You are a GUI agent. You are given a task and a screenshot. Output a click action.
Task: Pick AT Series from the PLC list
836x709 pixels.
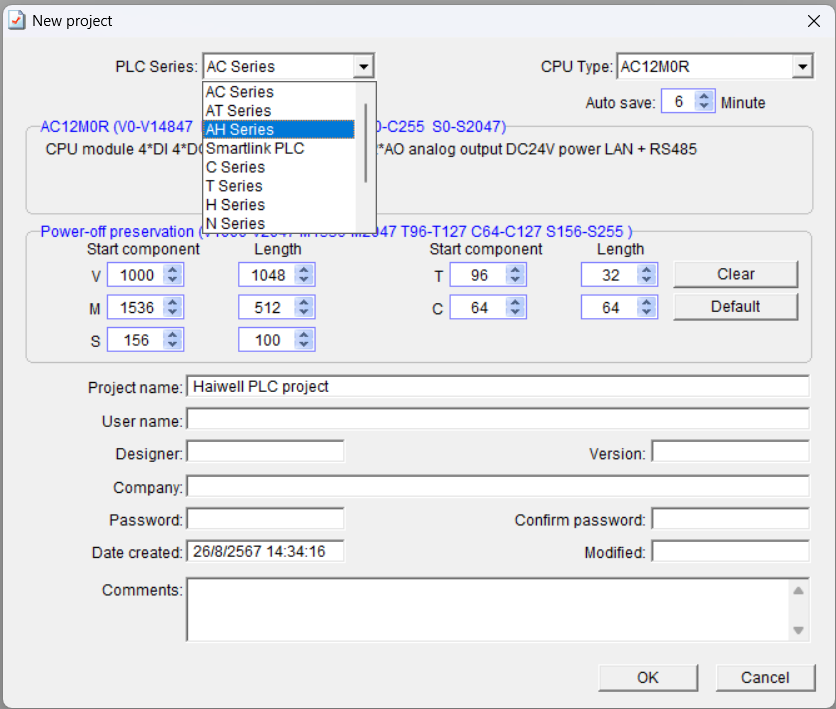pos(278,110)
